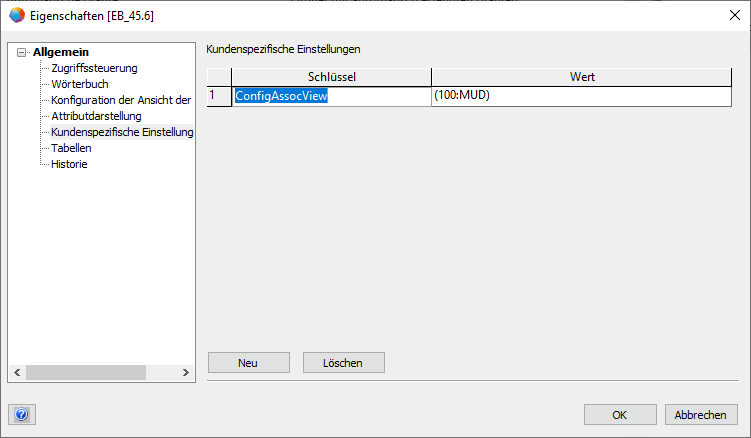
Task: Select the Allgemein tree entry
Action: coord(61,52)
